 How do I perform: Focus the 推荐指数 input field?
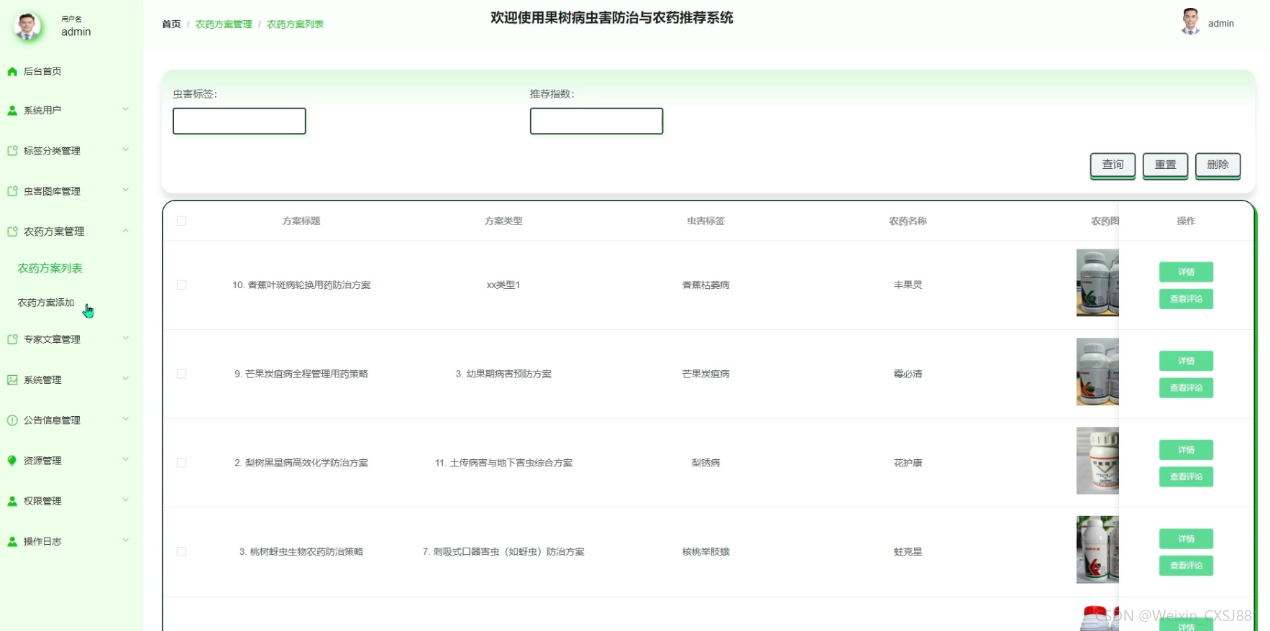(596, 121)
